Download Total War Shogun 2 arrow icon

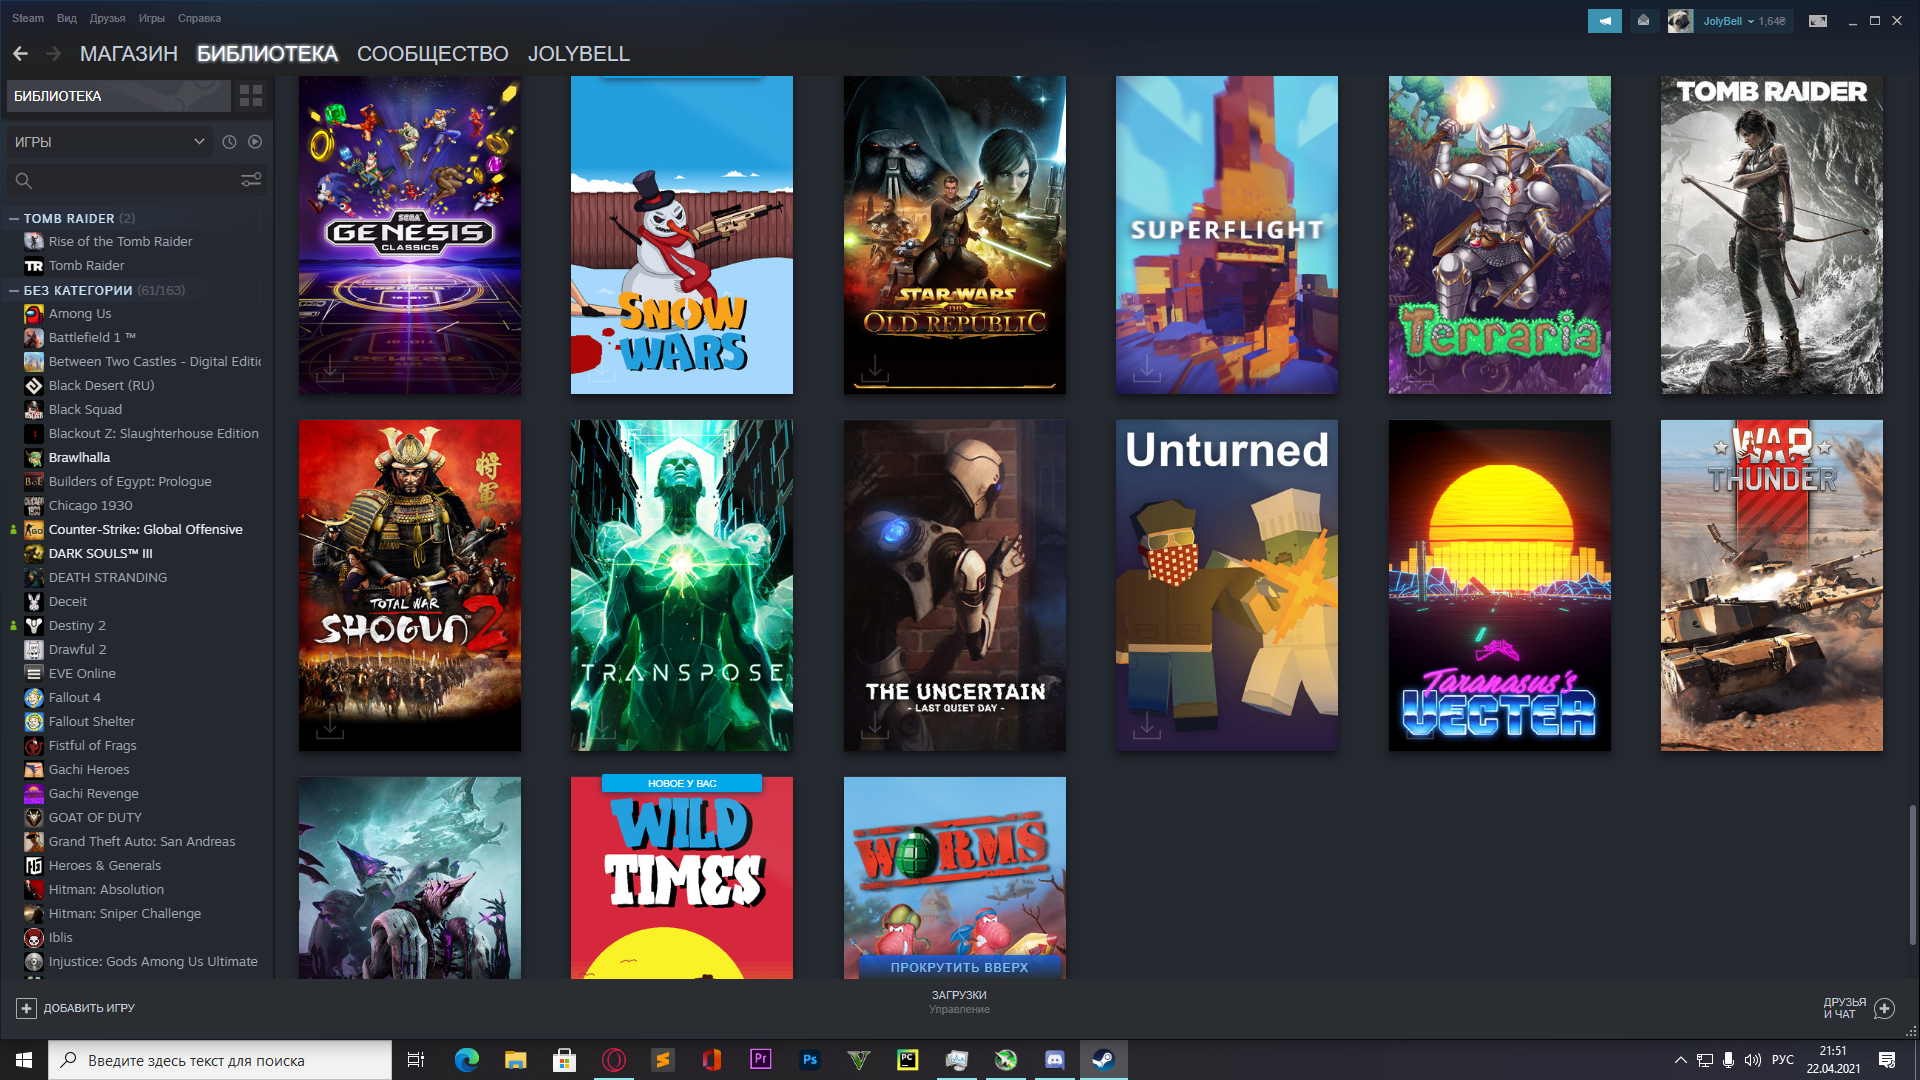coord(330,726)
